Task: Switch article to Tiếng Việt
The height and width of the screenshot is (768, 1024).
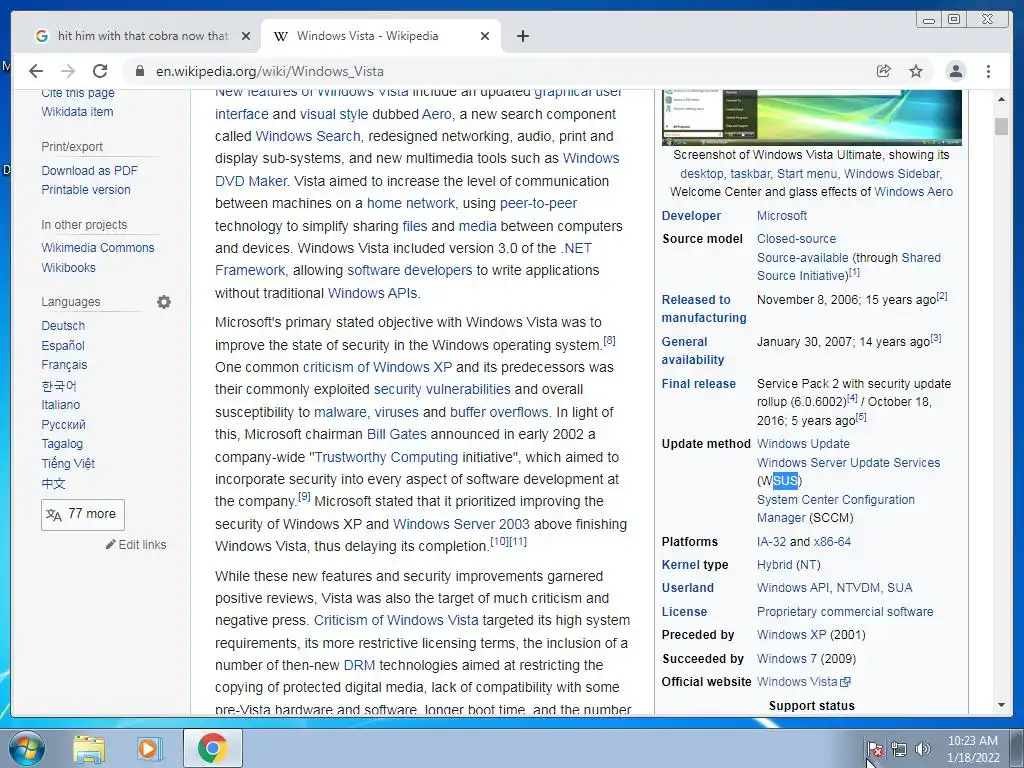Action: coord(68,463)
